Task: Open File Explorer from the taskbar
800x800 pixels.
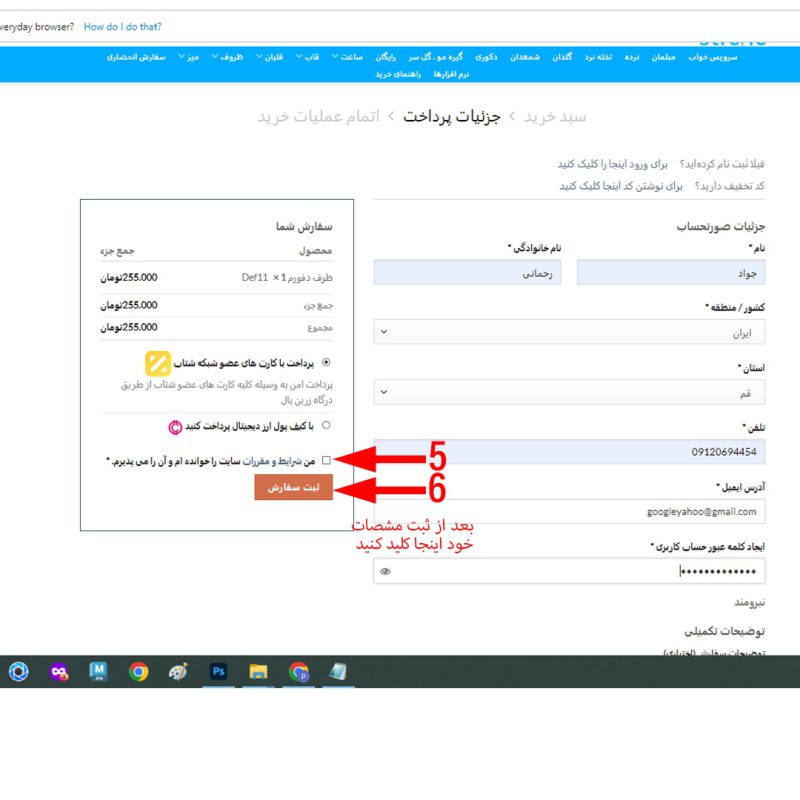Action: 259,672
